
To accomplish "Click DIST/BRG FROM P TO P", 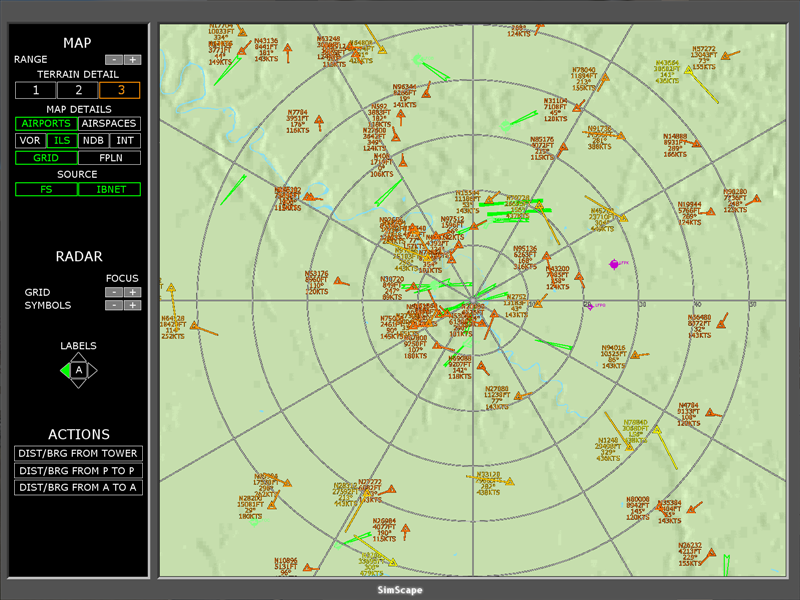I will (x=78, y=470).
